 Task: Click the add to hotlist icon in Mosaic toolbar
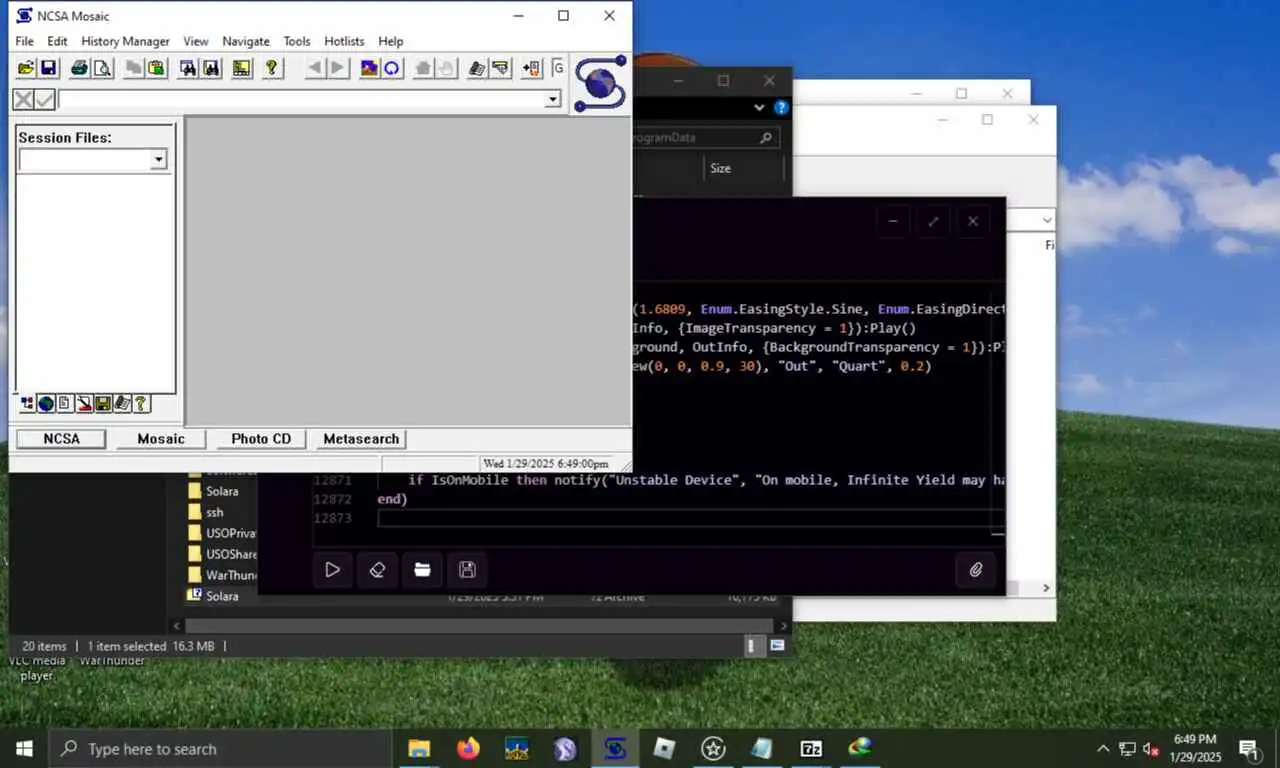pyautogui.click(x=531, y=68)
